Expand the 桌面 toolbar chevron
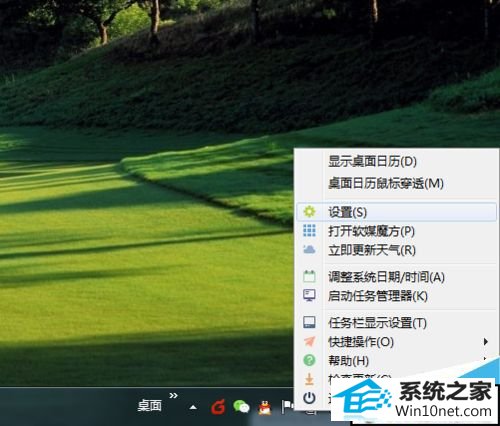 tap(173, 396)
